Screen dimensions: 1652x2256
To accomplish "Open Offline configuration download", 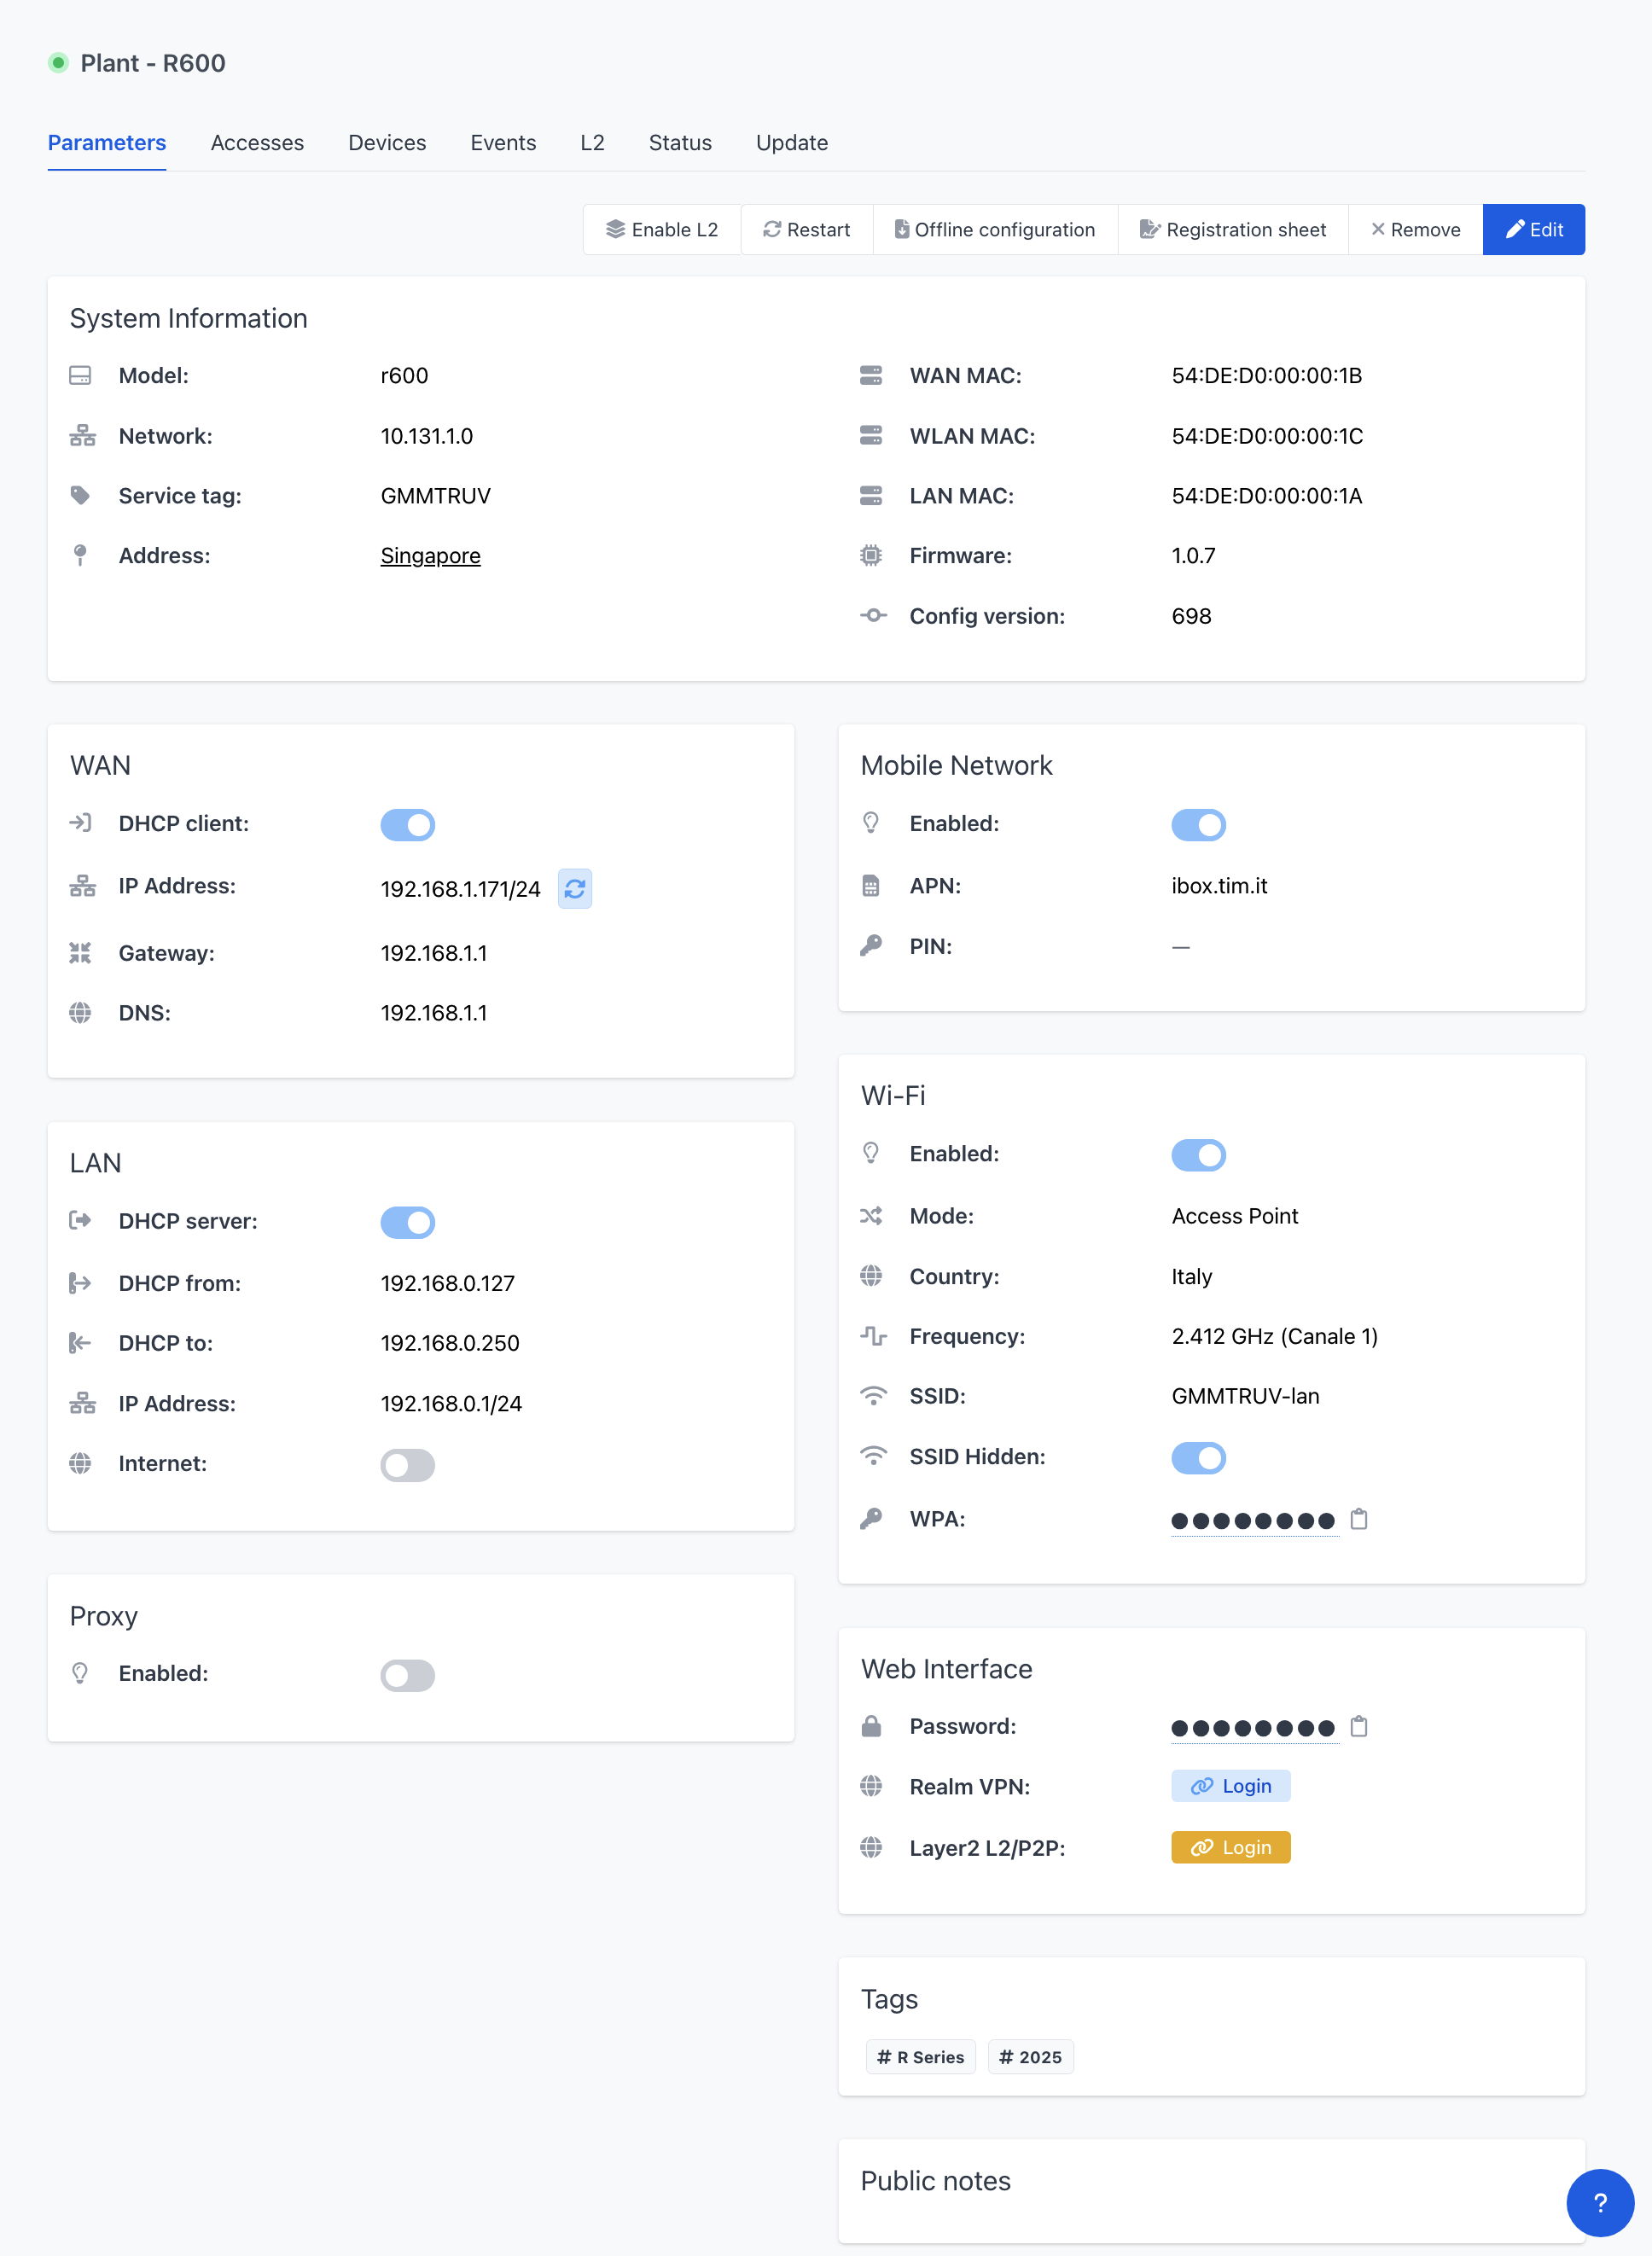I will tap(995, 230).
